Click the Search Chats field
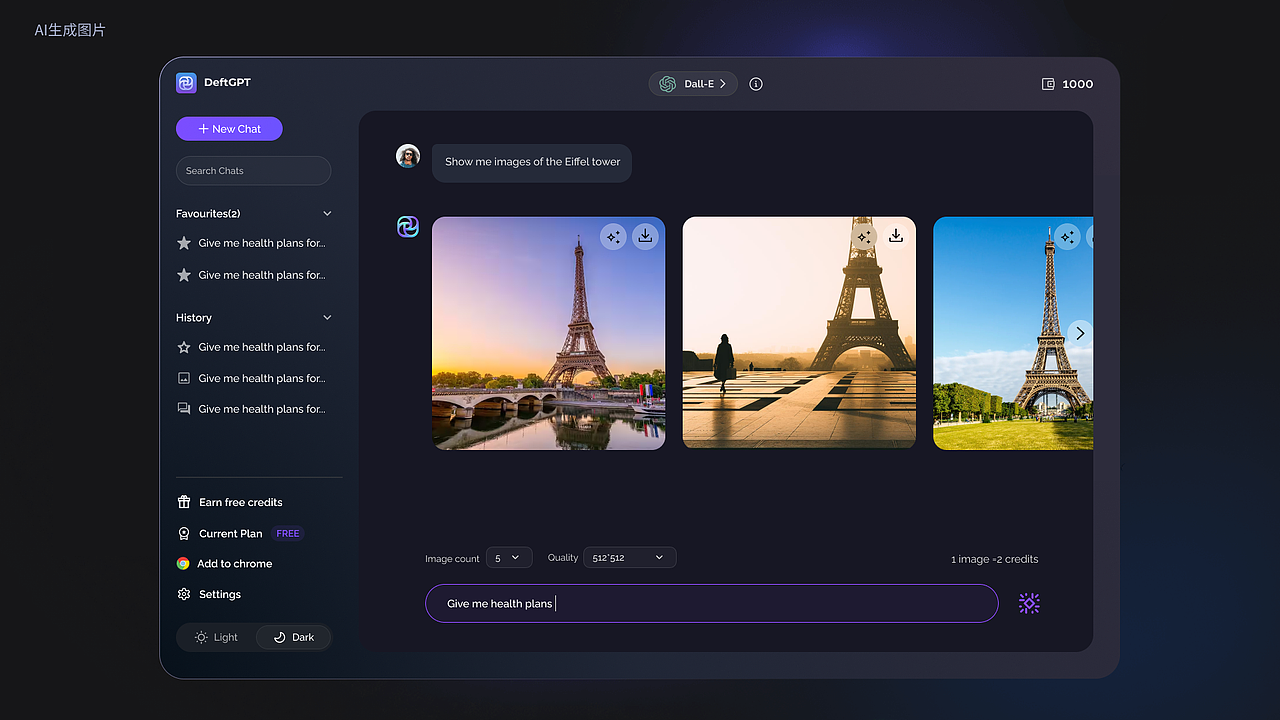The height and width of the screenshot is (720, 1280). coord(253,170)
